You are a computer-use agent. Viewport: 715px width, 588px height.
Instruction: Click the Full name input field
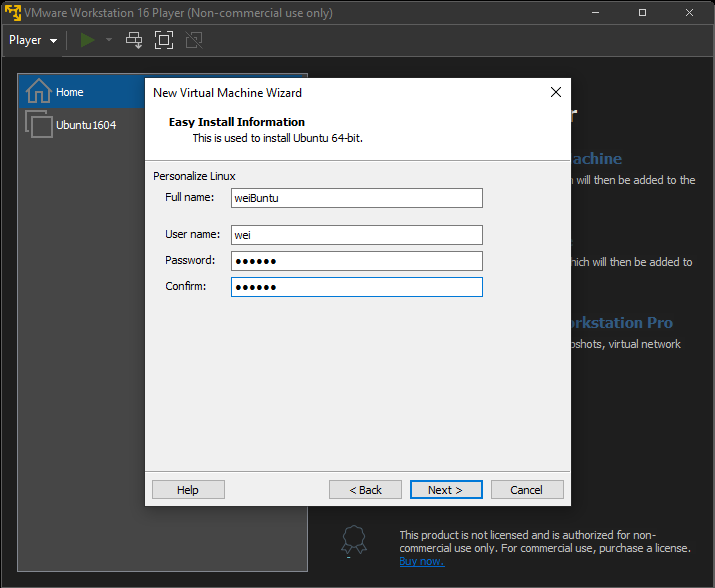coord(357,198)
